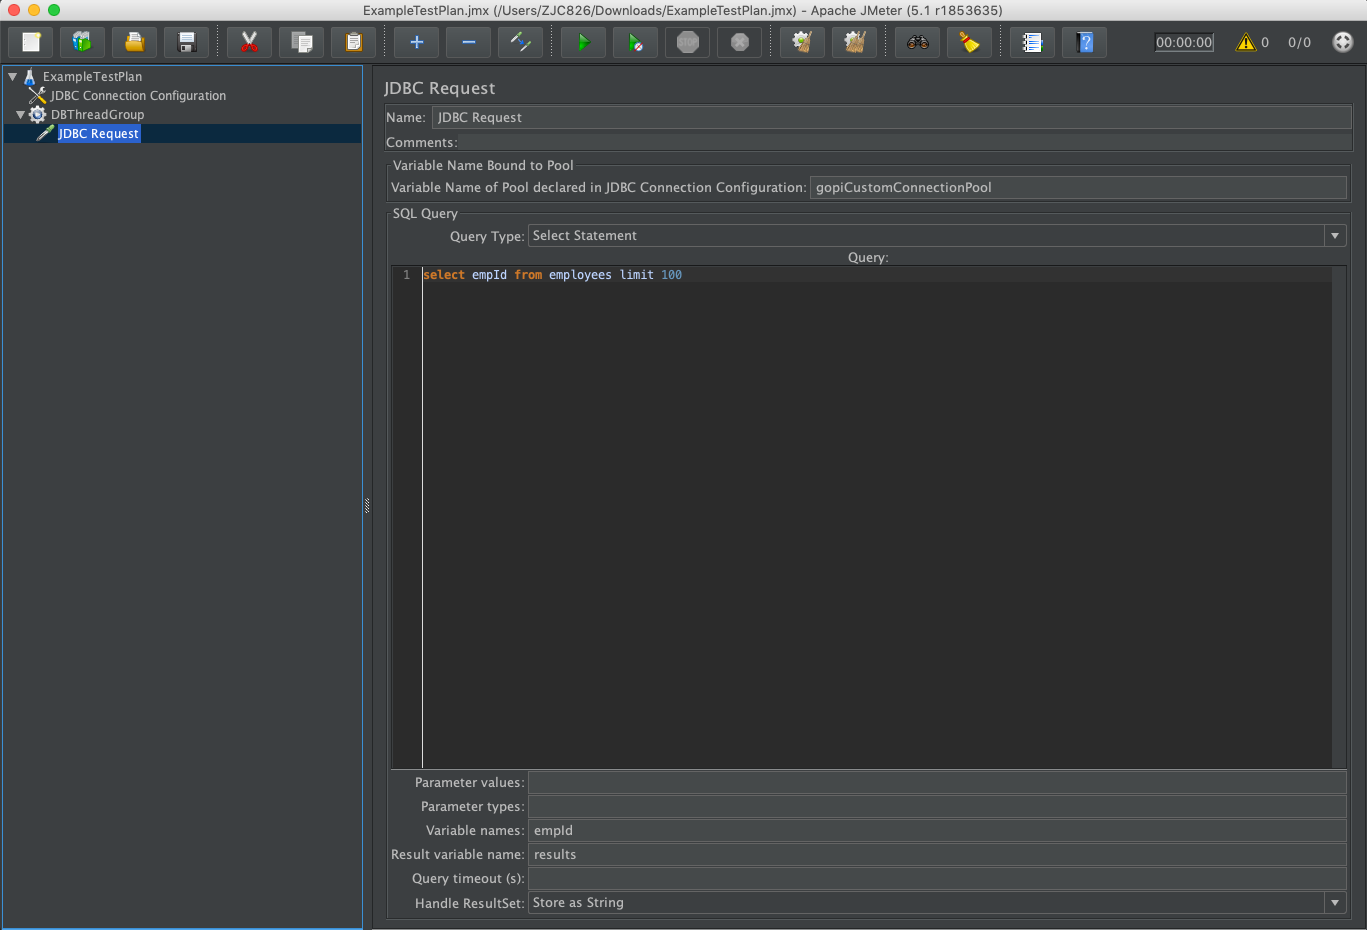Click the Query timeout input field

click(x=937, y=879)
